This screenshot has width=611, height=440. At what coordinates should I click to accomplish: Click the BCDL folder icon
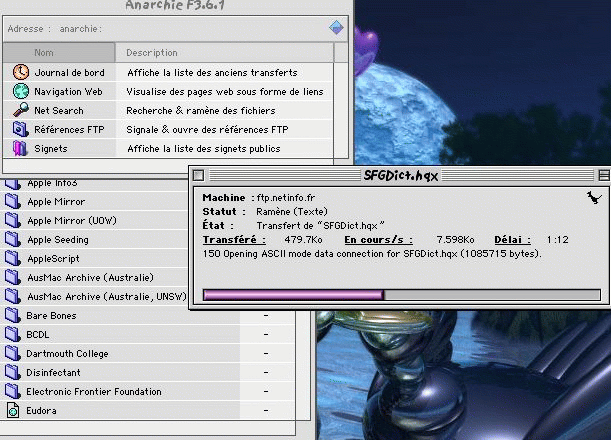pos(12,335)
